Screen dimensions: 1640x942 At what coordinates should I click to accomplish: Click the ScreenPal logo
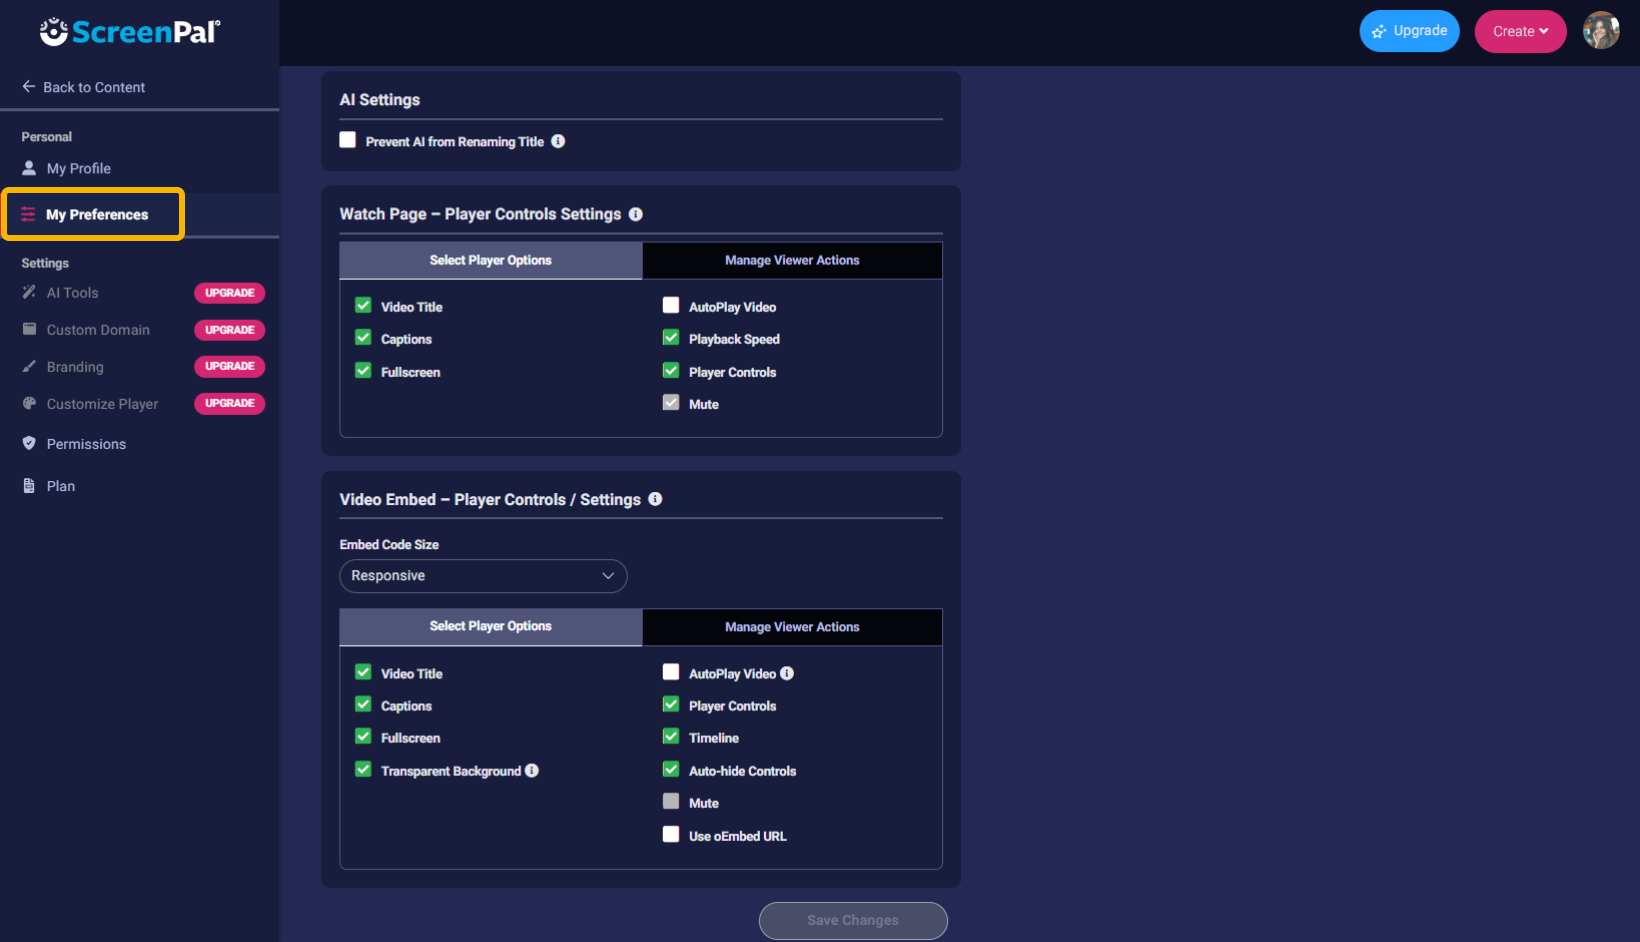pyautogui.click(x=130, y=32)
